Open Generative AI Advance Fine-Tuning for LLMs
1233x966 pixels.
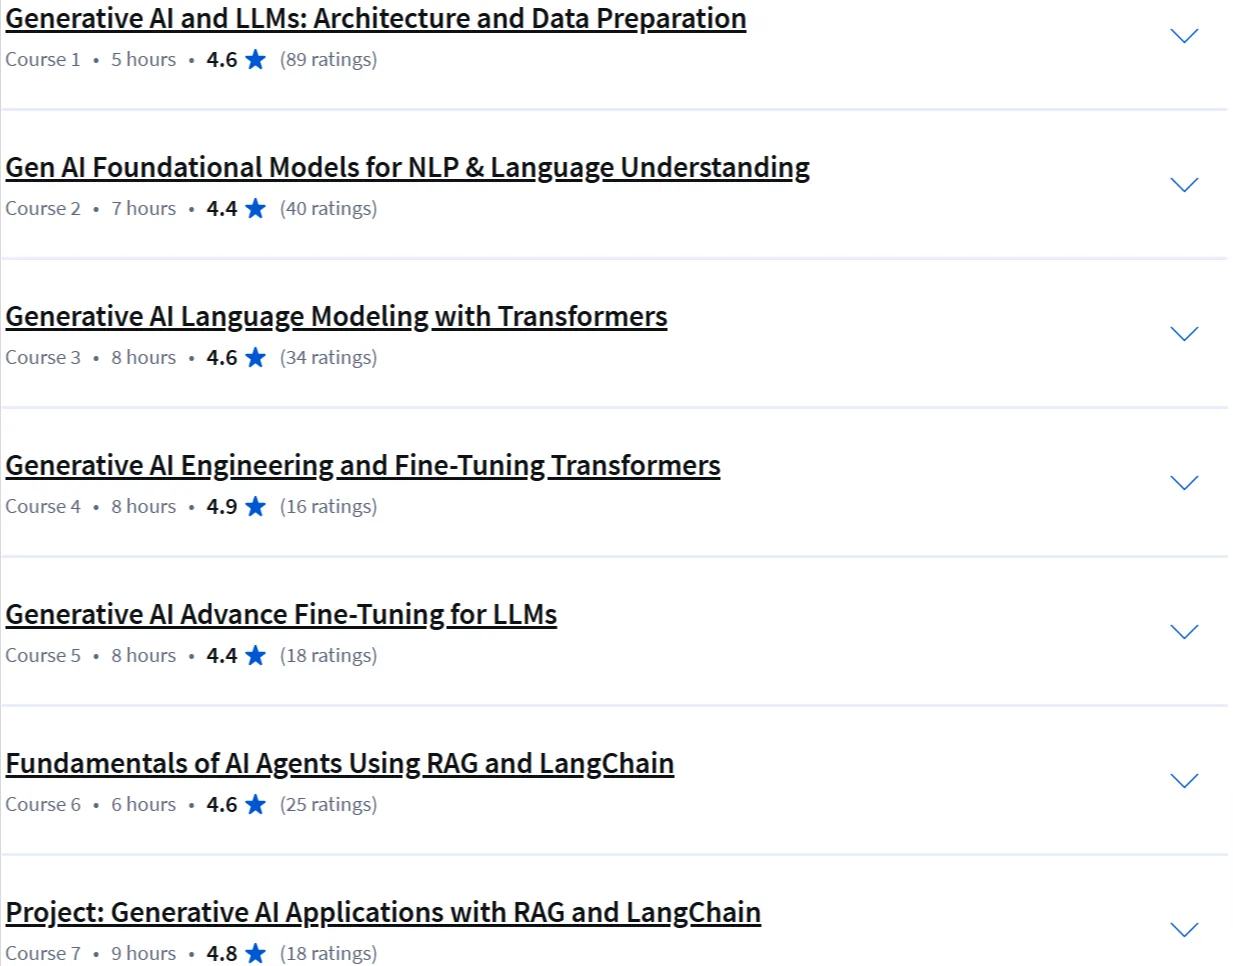[281, 615]
